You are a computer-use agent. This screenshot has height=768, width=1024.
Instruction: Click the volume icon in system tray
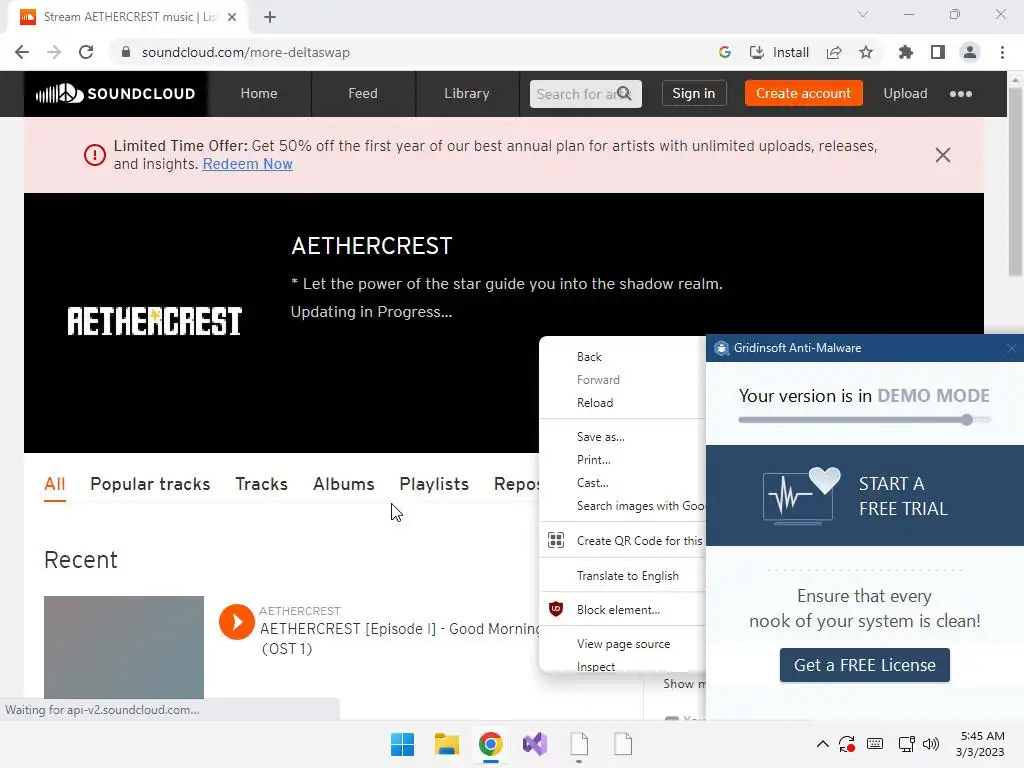(931, 744)
